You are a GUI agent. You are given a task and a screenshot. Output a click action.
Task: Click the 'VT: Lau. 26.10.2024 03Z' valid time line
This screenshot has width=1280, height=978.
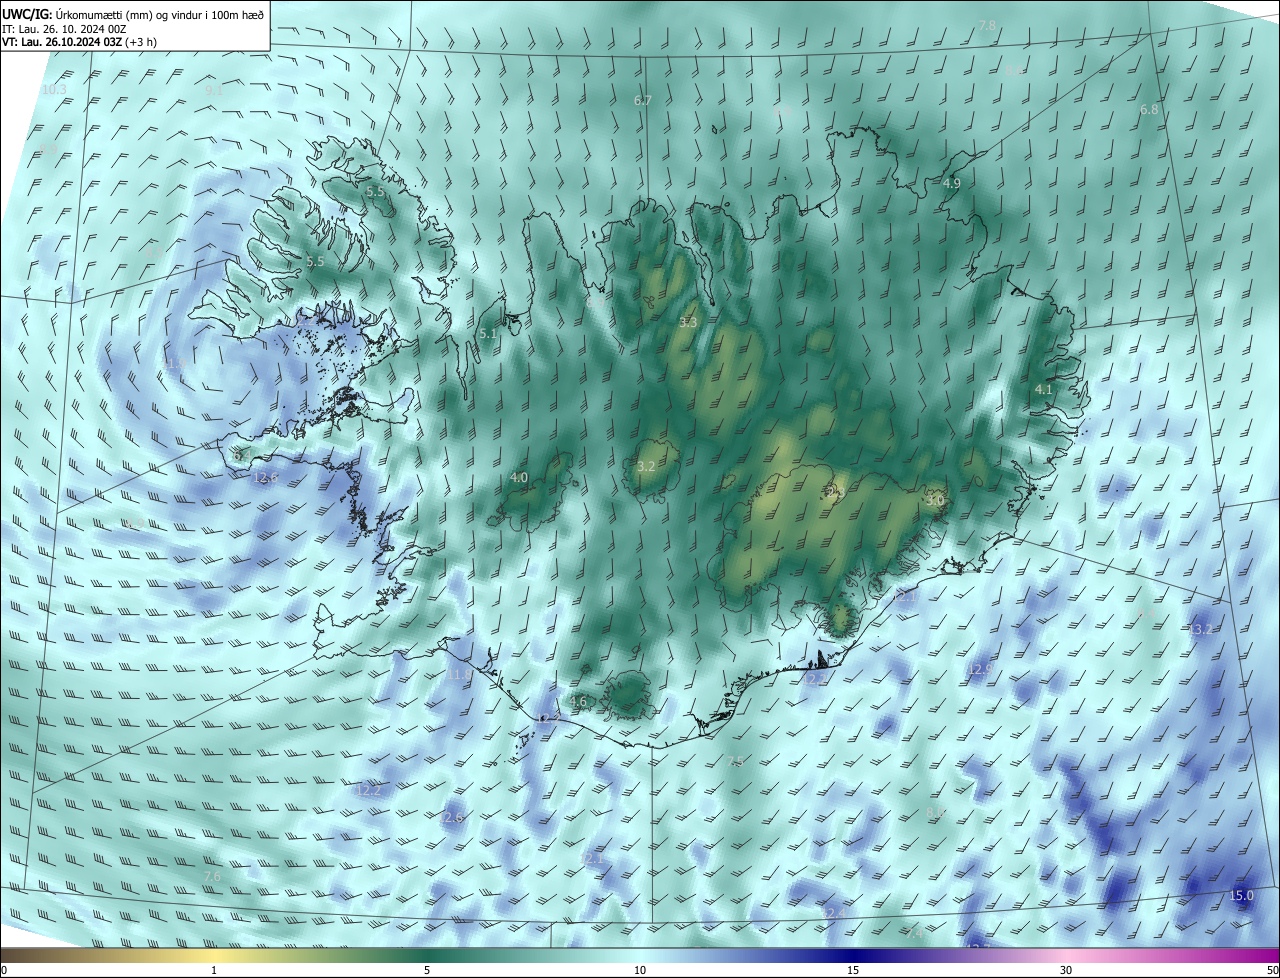point(63,42)
